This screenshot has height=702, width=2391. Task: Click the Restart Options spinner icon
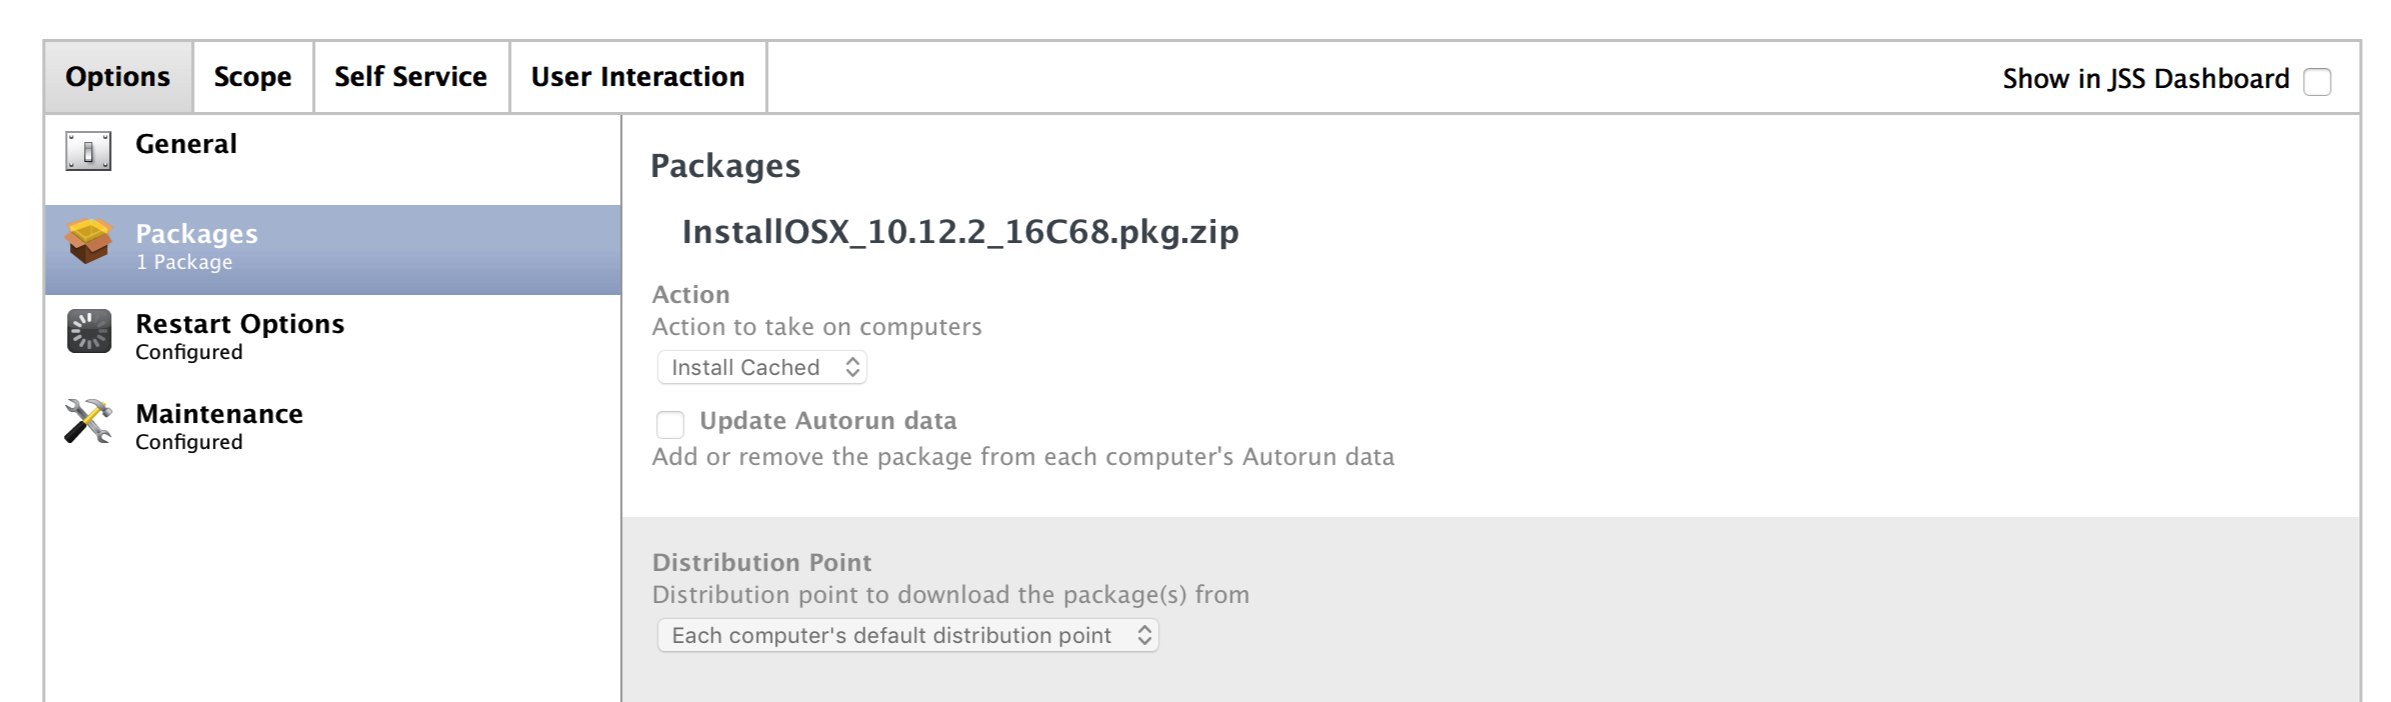[89, 331]
